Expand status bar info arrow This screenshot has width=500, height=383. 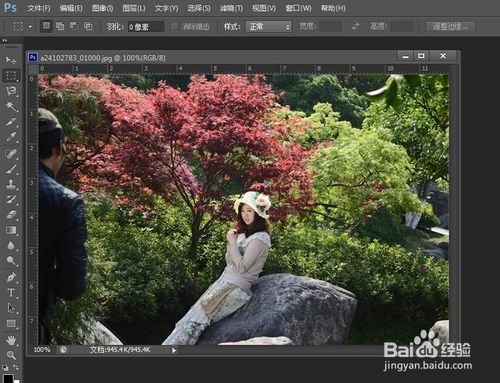click(x=174, y=350)
